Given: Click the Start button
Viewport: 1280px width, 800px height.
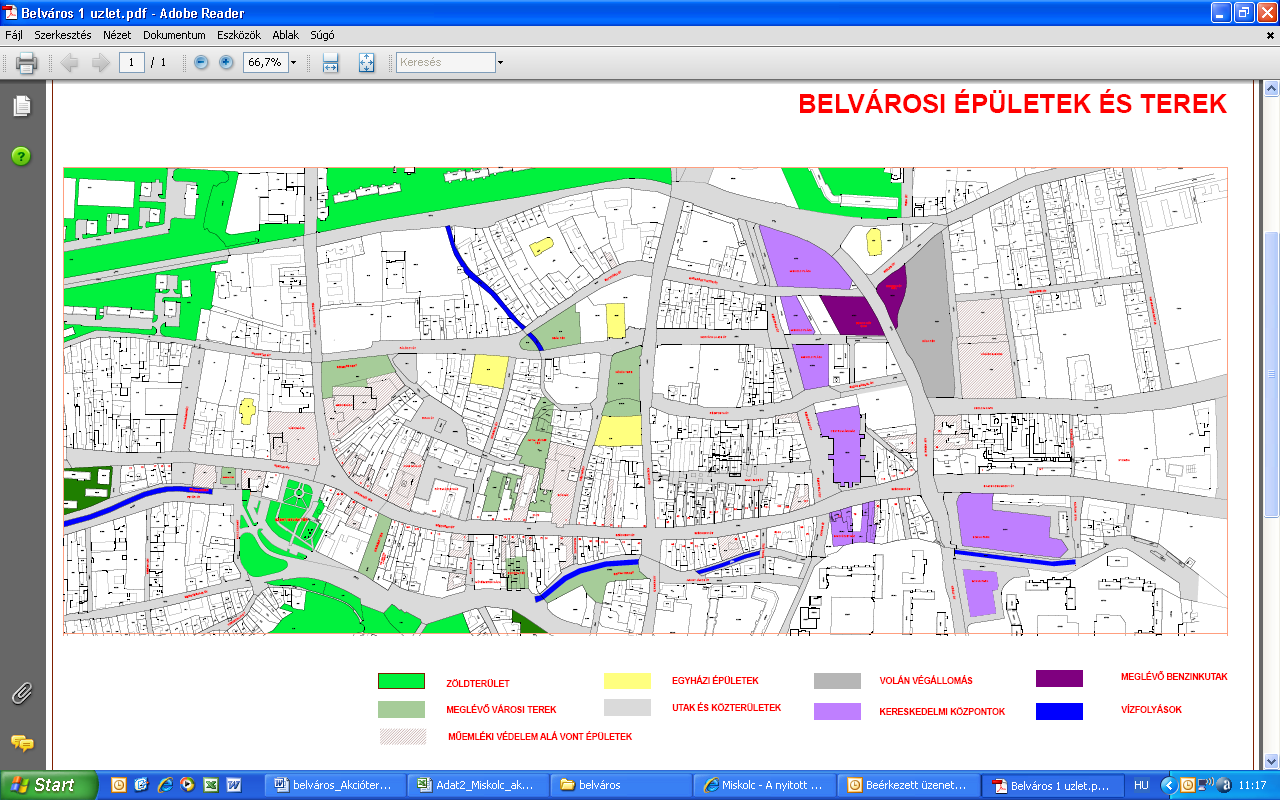Looking at the screenshot, I should point(49,785).
